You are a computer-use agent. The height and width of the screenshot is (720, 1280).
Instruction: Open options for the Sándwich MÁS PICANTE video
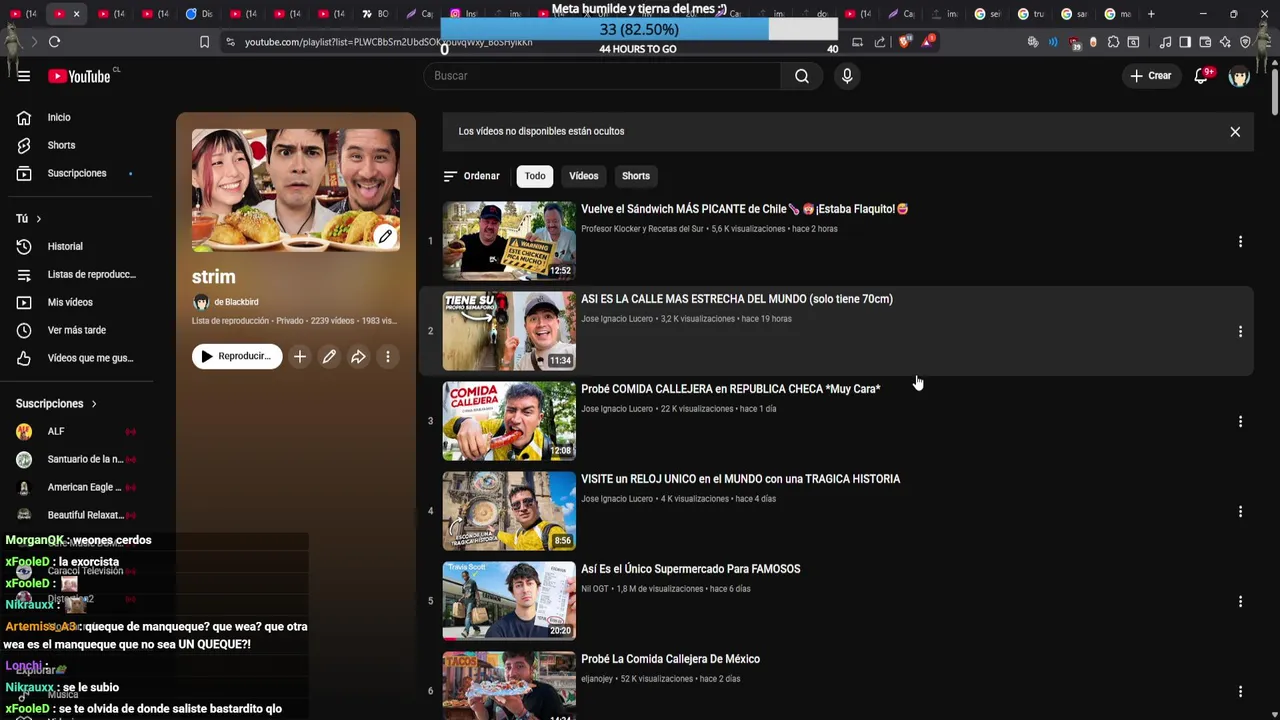(x=1240, y=241)
